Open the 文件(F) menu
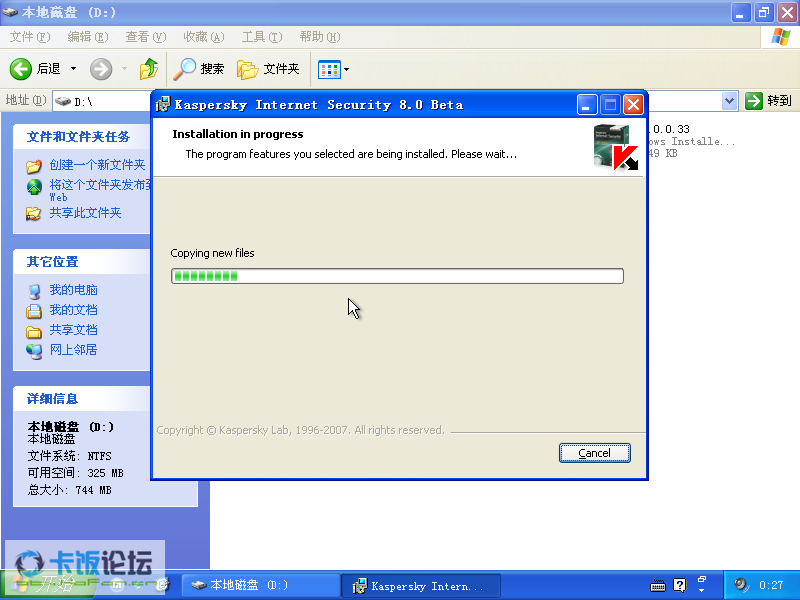 30,37
